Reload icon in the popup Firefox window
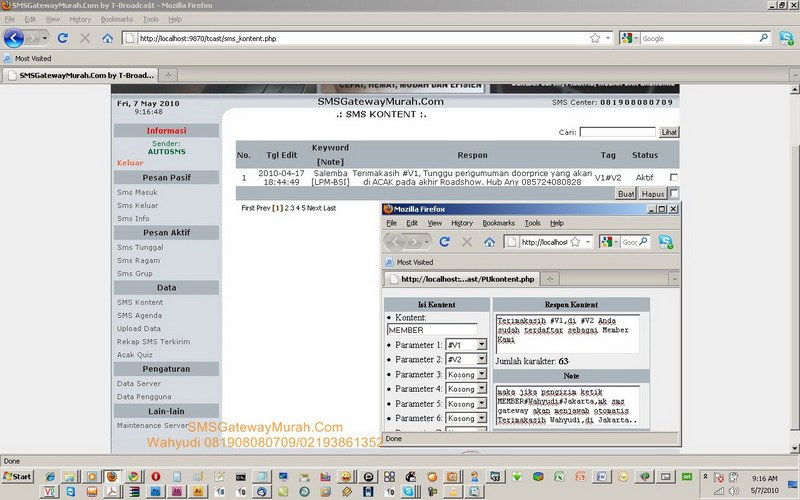Screen dimensions: 800x500 coord(444,241)
